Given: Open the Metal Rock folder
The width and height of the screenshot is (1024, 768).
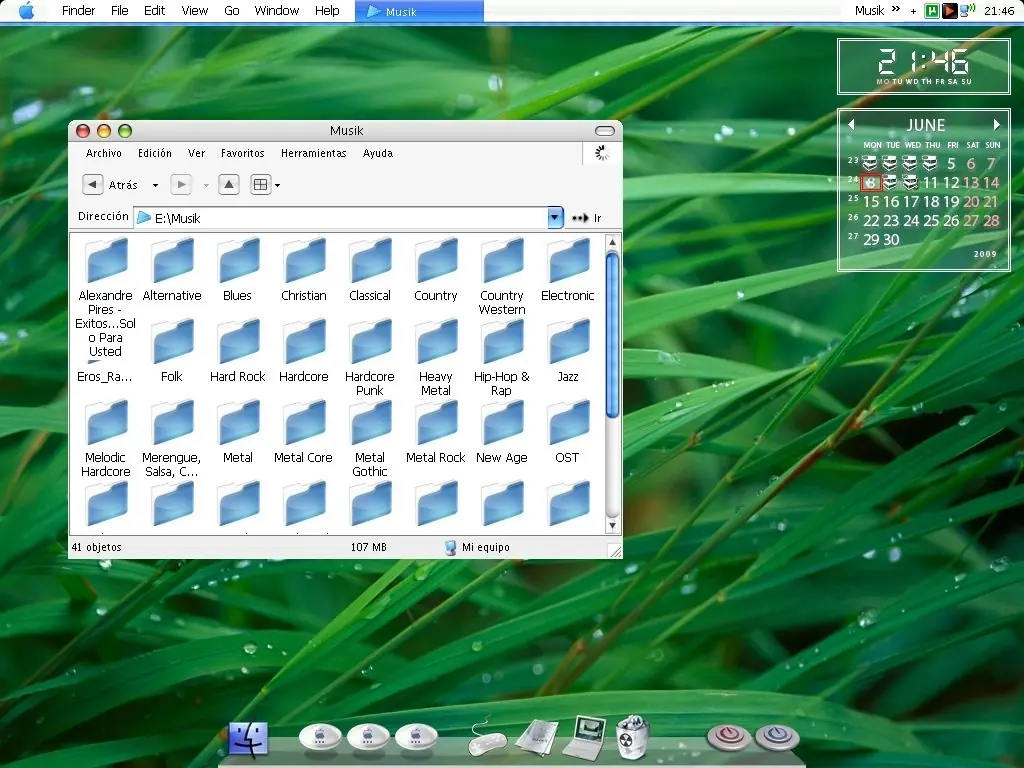Looking at the screenshot, I should (436, 432).
